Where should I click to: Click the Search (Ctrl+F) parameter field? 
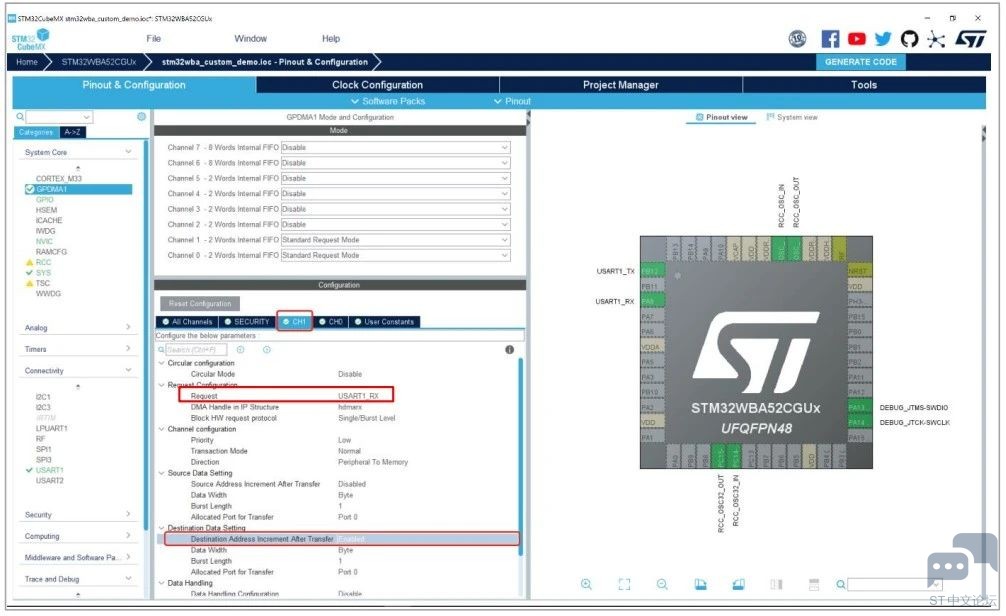196,350
